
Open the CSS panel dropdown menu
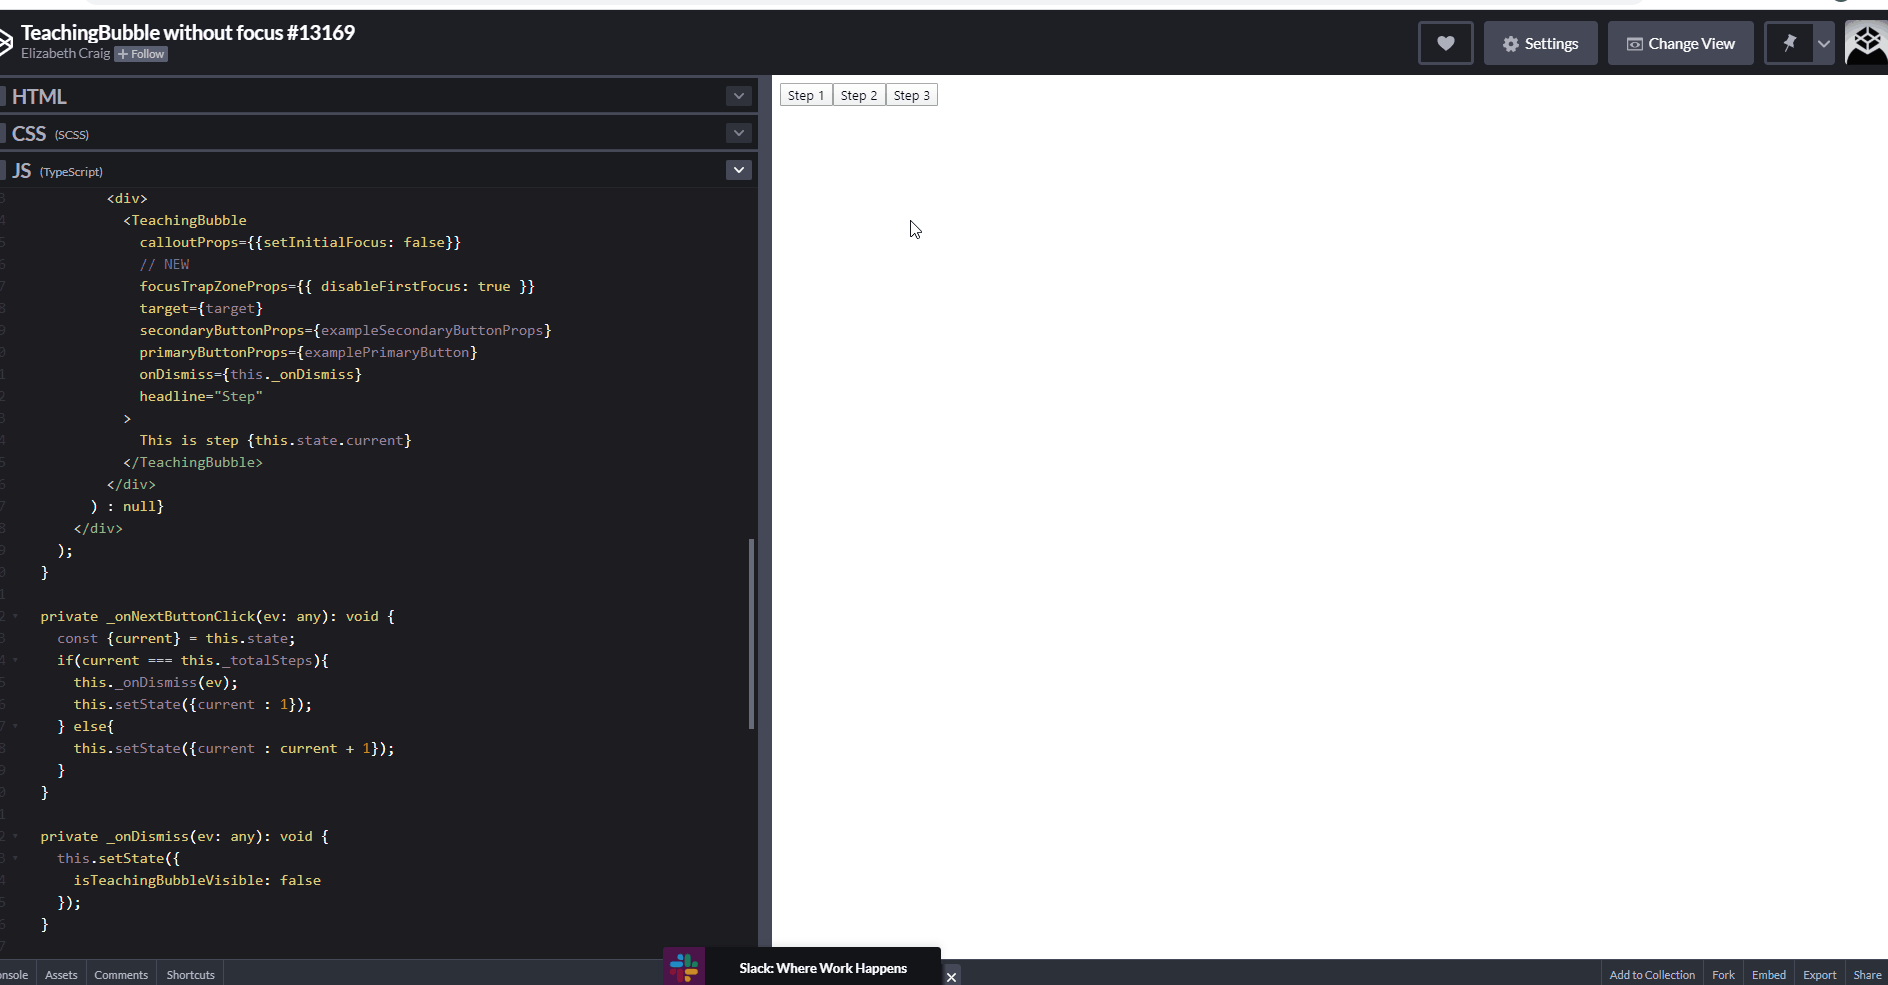[x=738, y=133]
